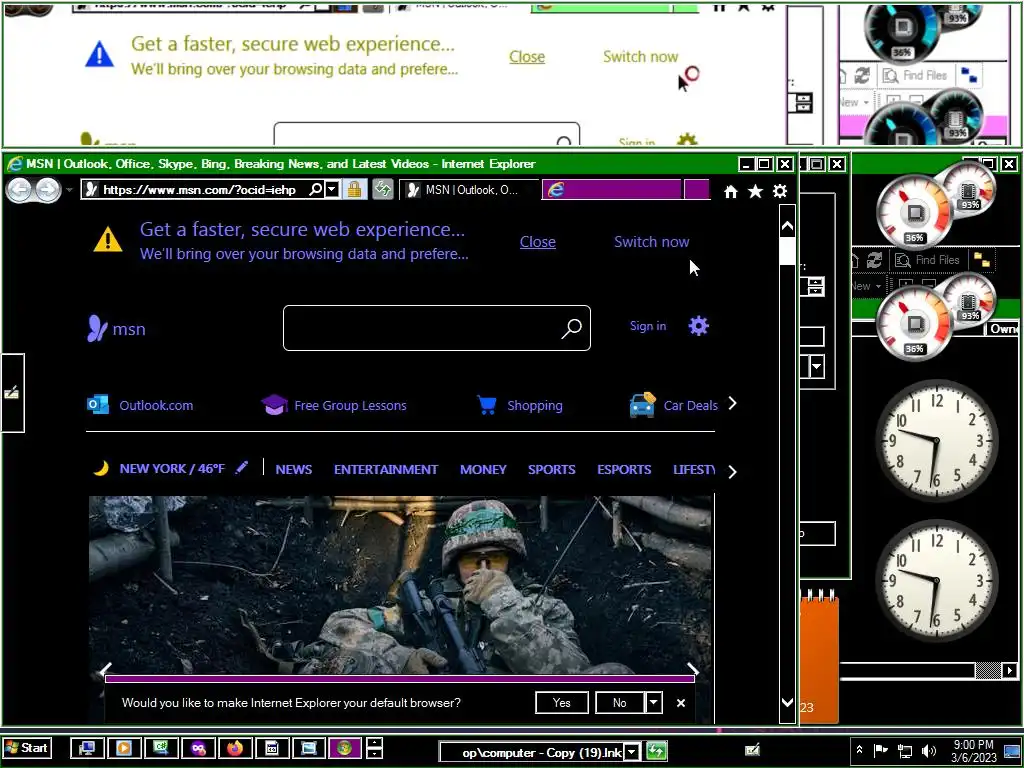Click the moon weather icon beside NEW YORK
Screen dimensions: 1024x768
click(x=101, y=468)
